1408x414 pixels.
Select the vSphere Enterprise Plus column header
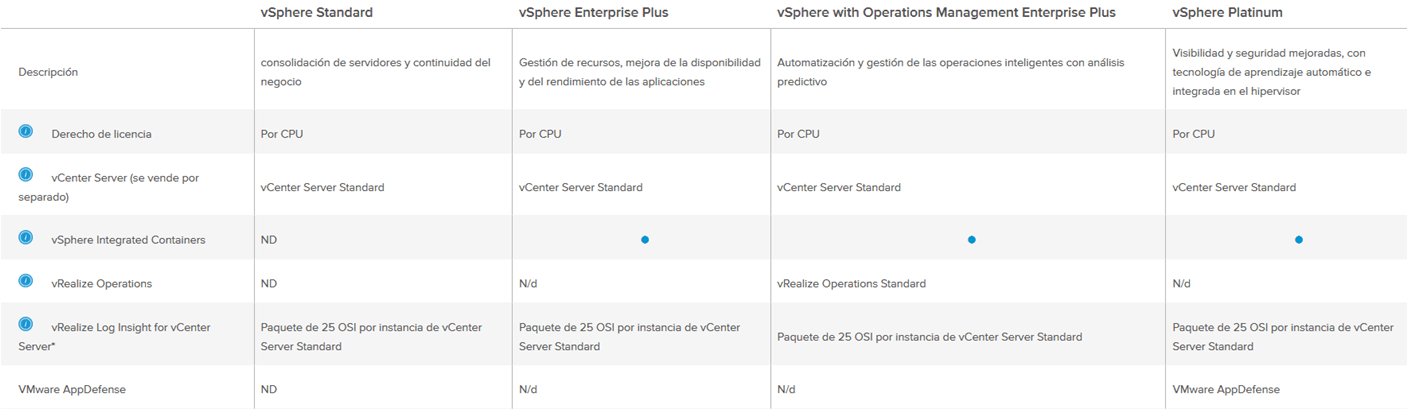(x=593, y=13)
